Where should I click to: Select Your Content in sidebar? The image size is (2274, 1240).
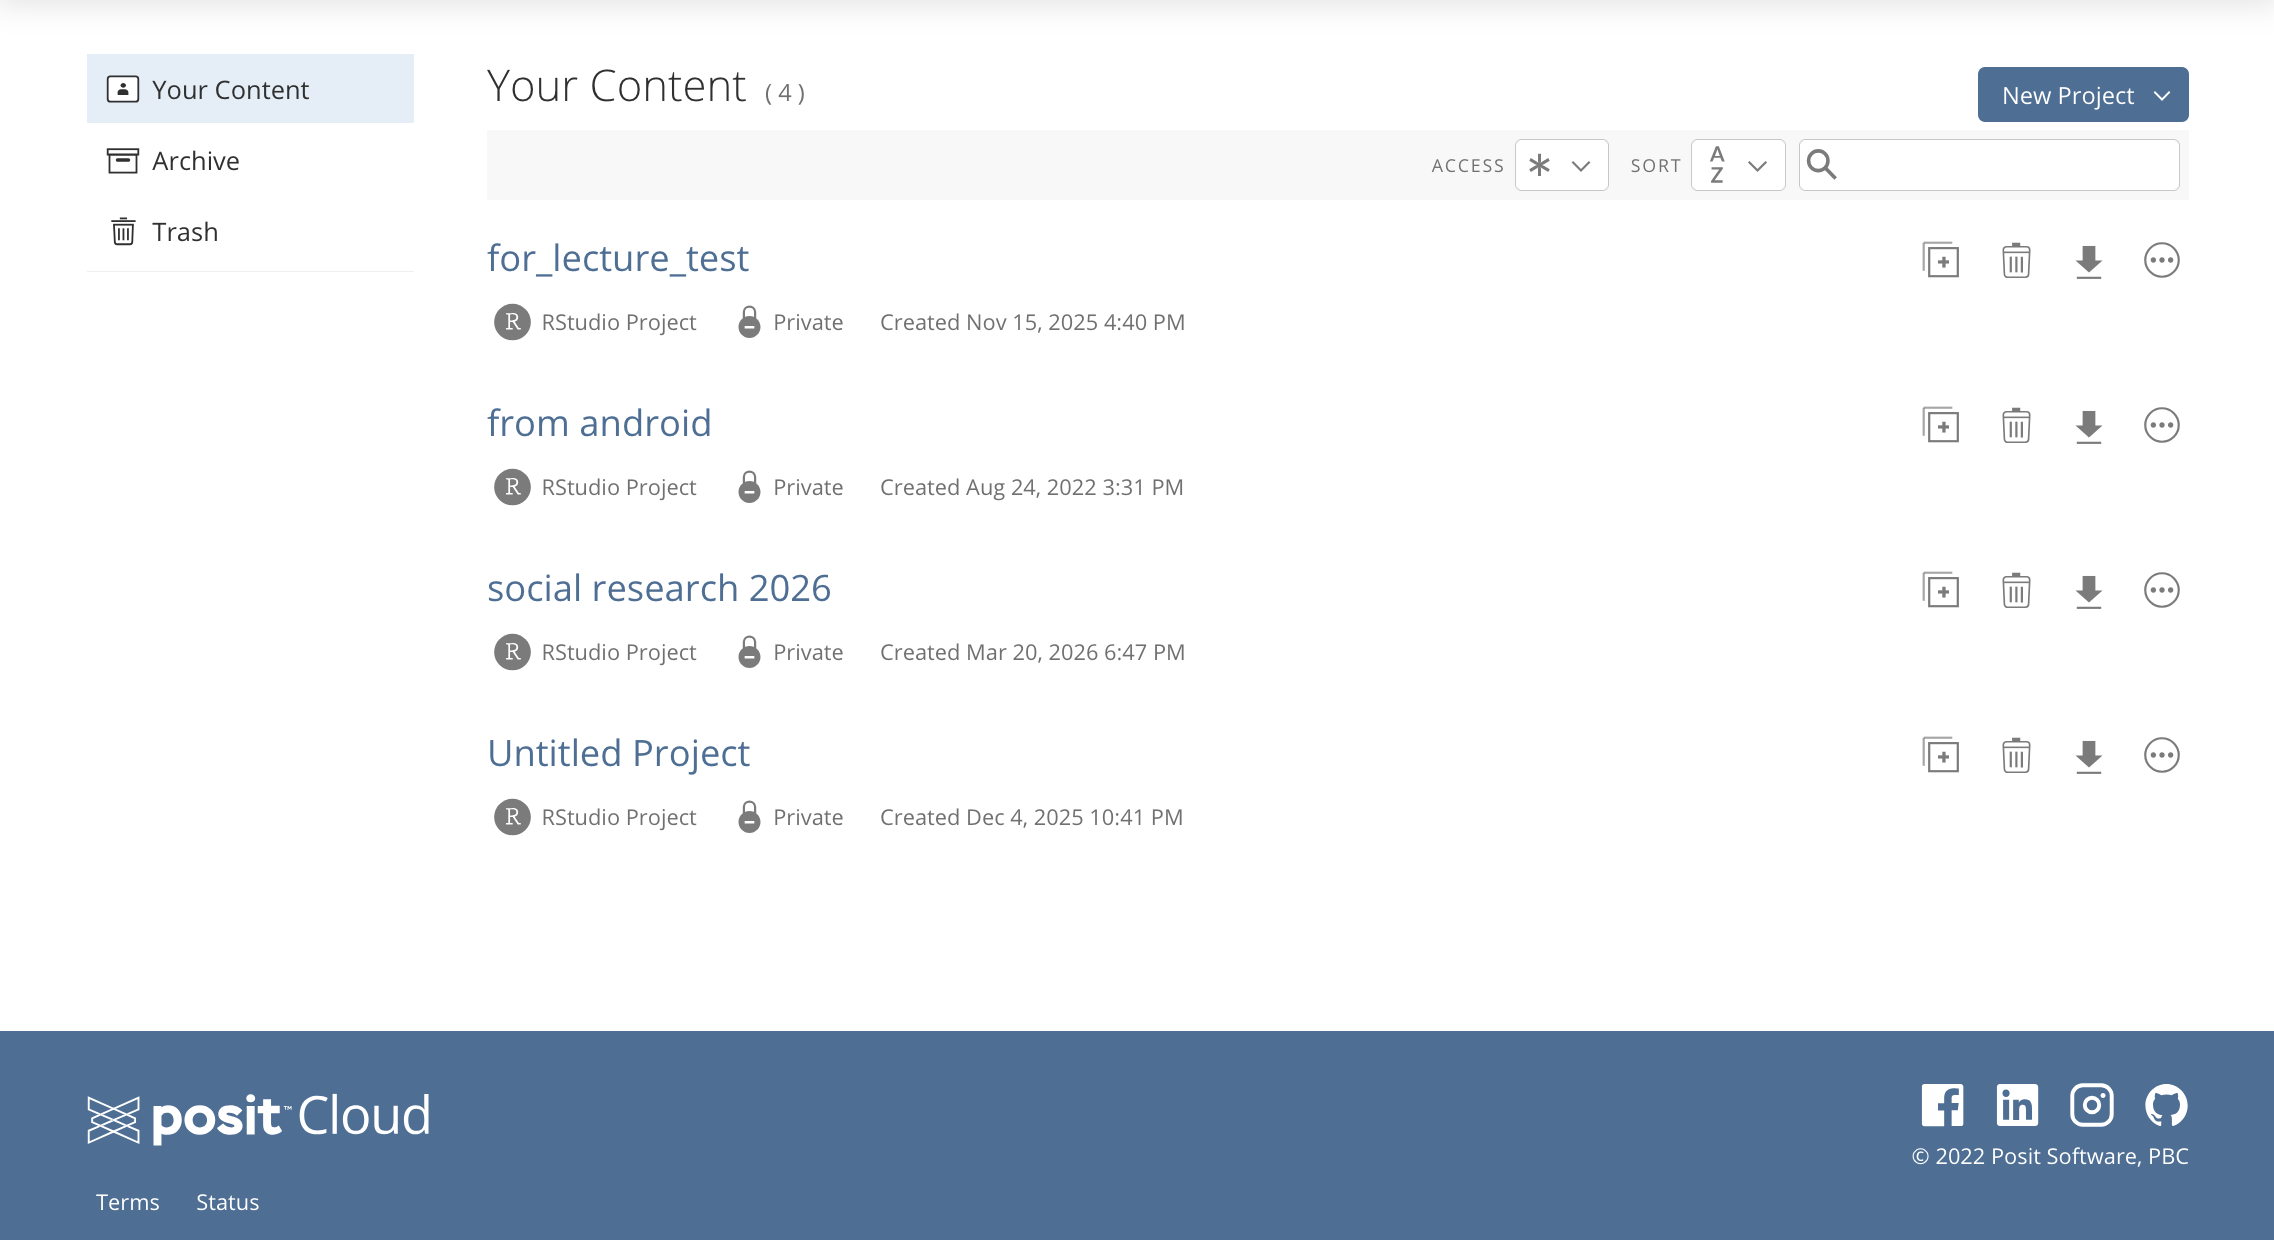[x=230, y=90]
